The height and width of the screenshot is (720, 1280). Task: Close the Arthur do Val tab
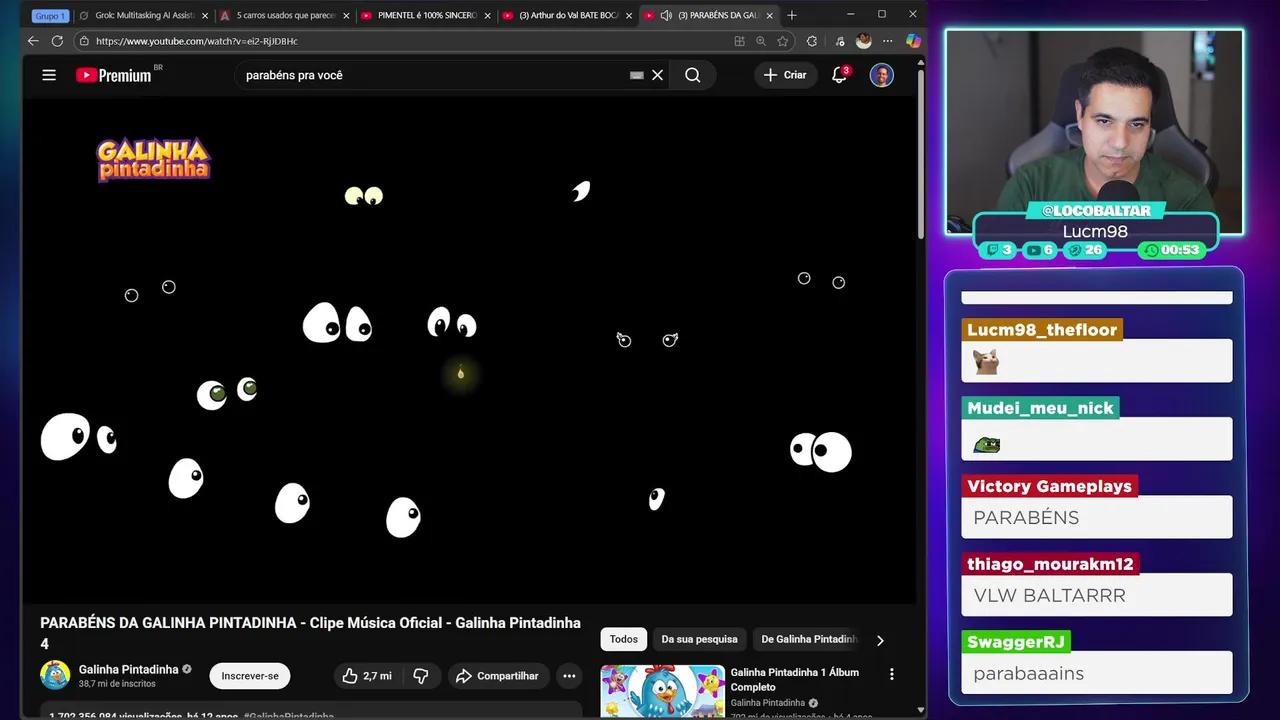(x=629, y=16)
